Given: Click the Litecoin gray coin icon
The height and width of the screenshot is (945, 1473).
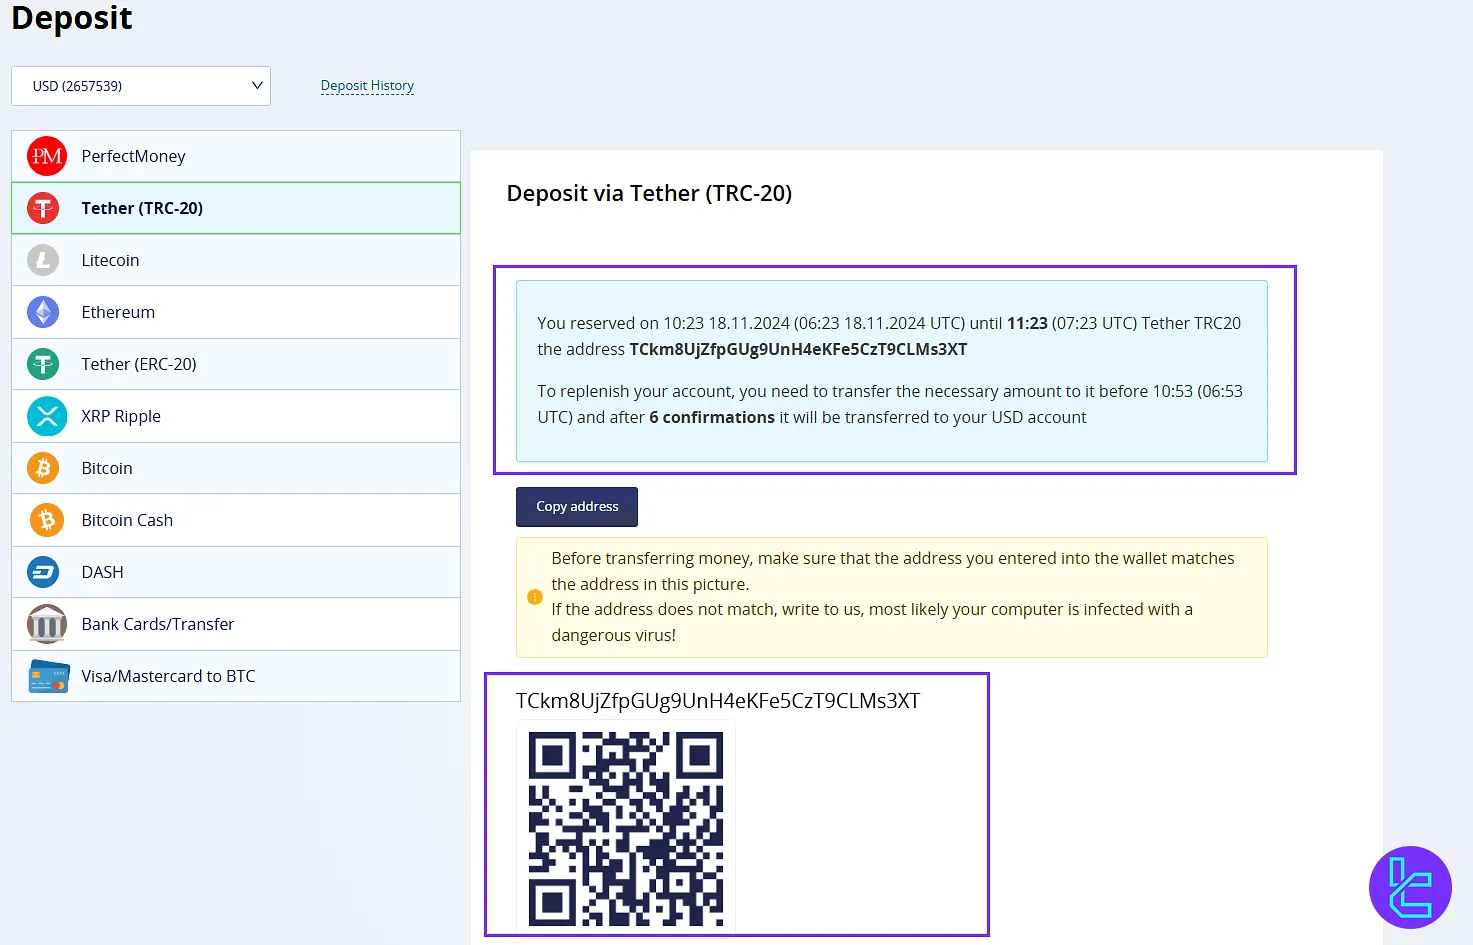Looking at the screenshot, I should tap(43, 260).
